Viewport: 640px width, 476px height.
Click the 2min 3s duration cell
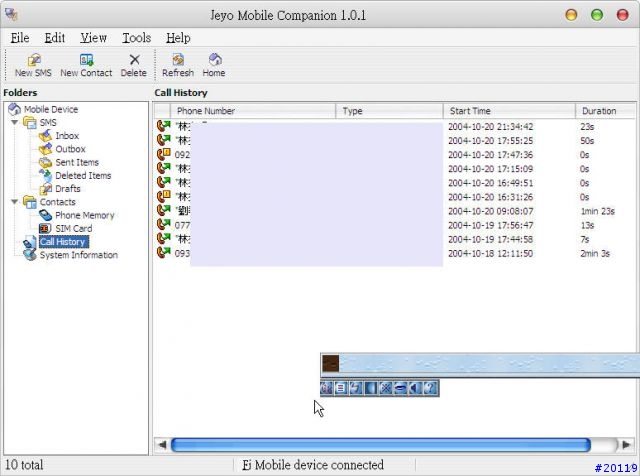[x=595, y=254]
